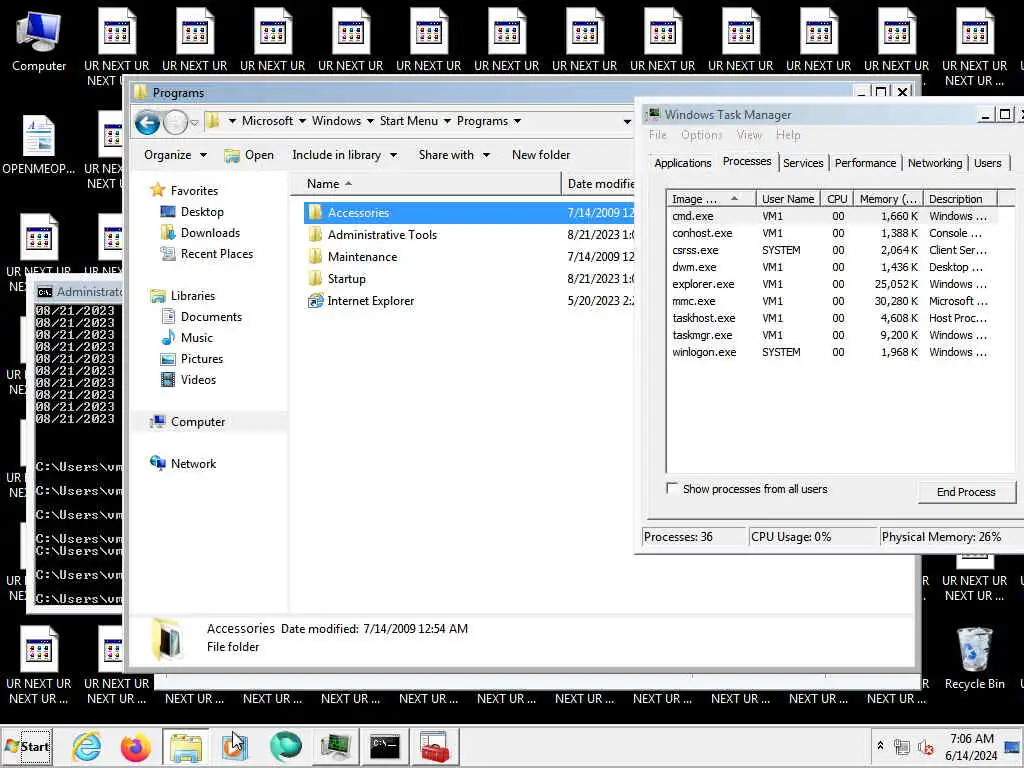This screenshot has width=1024, height=768.
Task: Open the recent pages dropdown next to Forward
Action: click(194, 123)
